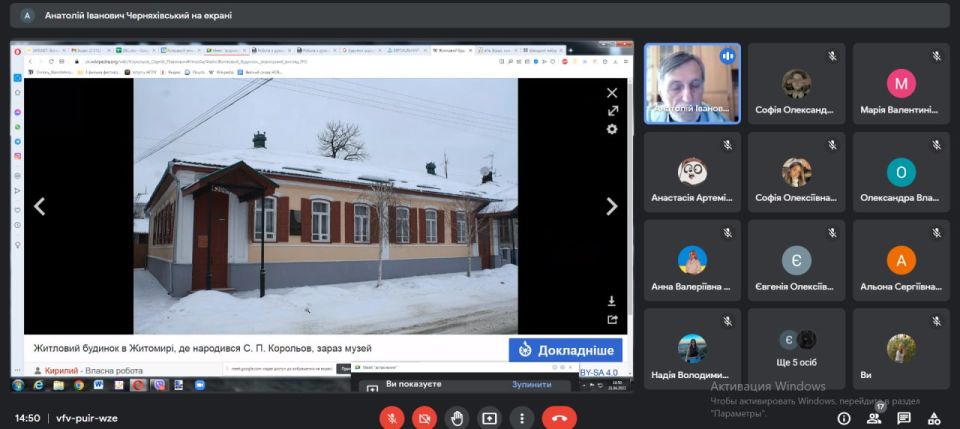The height and width of the screenshot is (429, 960).
Task: Go to next image with right arrow
Action: [x=611, y=207]
